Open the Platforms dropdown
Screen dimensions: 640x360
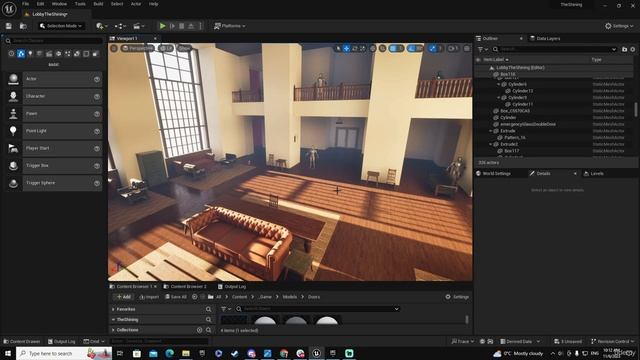[x=229, y=26]
